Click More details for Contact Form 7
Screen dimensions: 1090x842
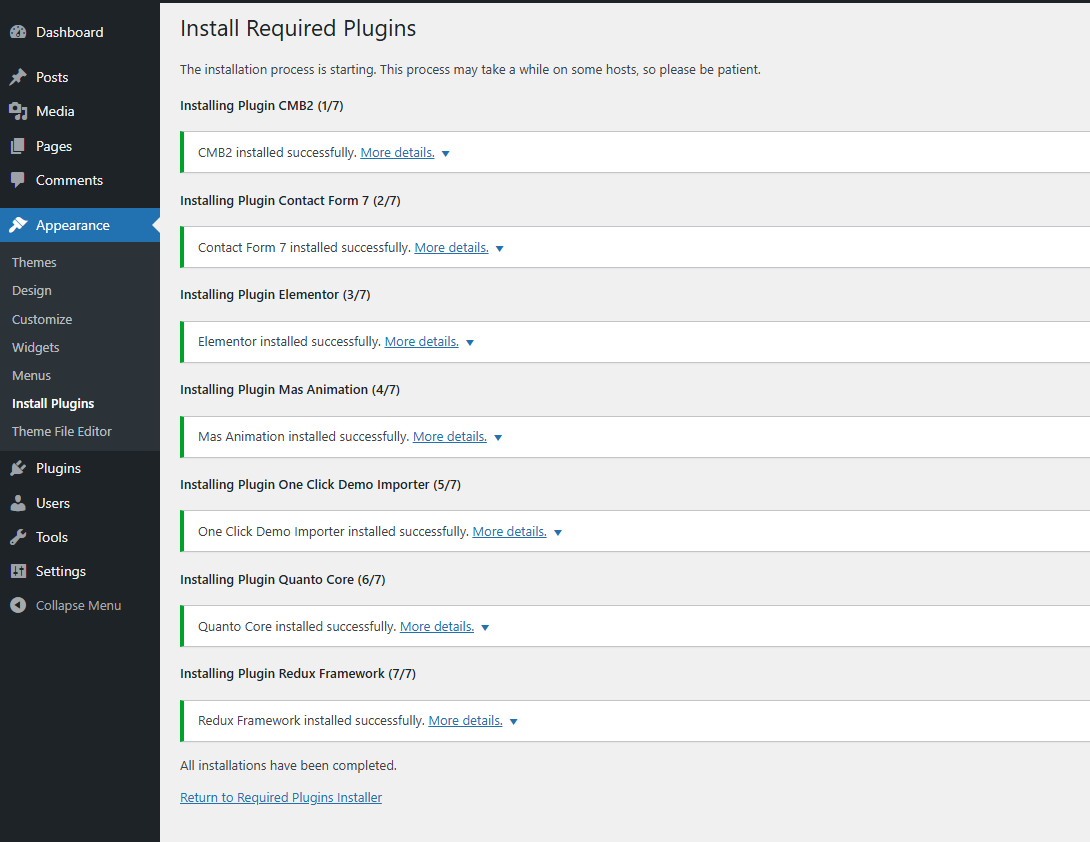point(451,248)
